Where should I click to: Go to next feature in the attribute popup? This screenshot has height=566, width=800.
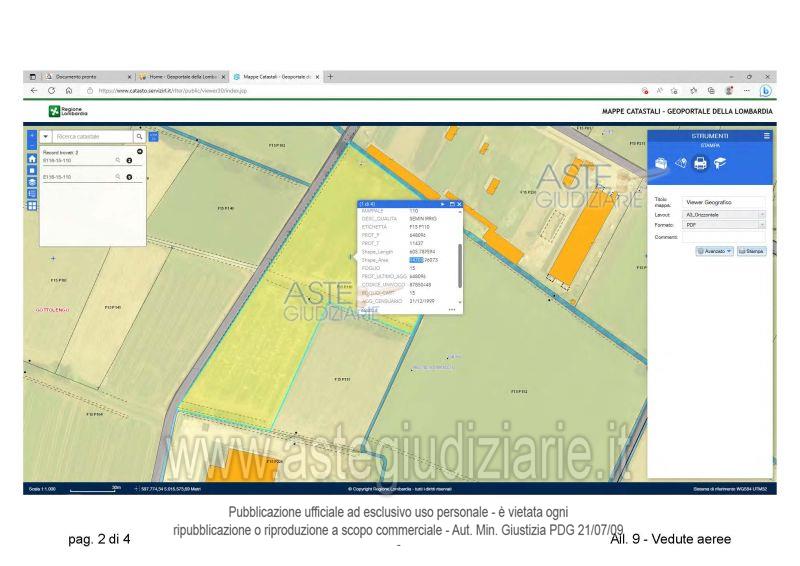click(x=442, y=204)
